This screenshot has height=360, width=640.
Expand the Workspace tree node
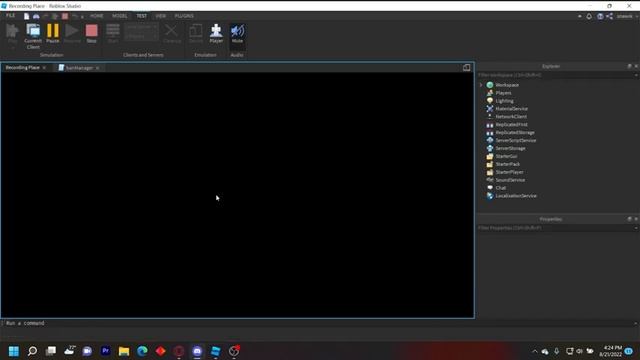[x=481, y=85]
